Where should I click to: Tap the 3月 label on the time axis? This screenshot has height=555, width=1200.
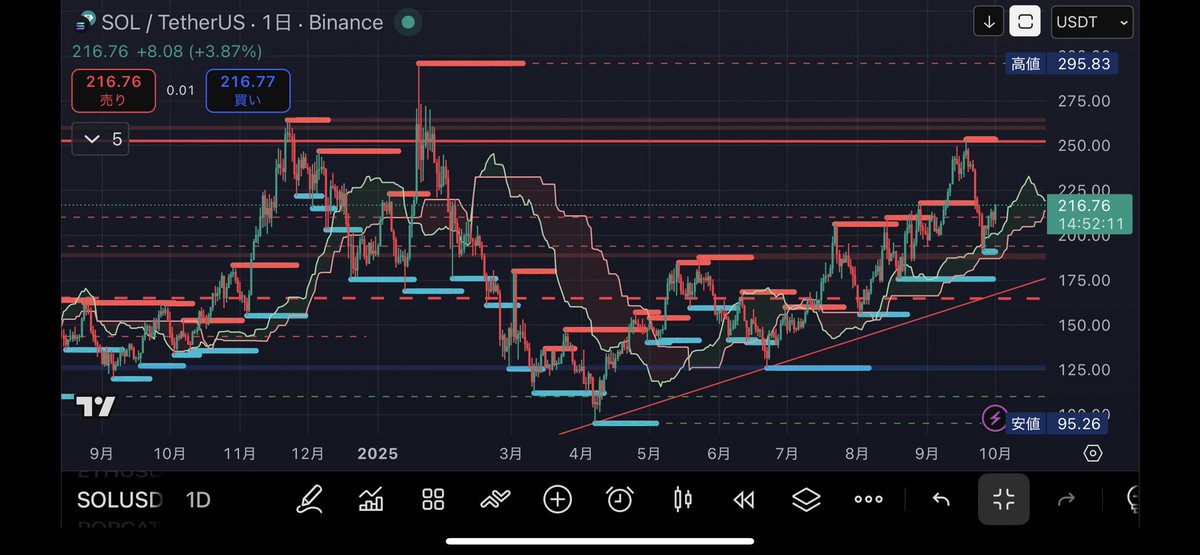point(511,453)
